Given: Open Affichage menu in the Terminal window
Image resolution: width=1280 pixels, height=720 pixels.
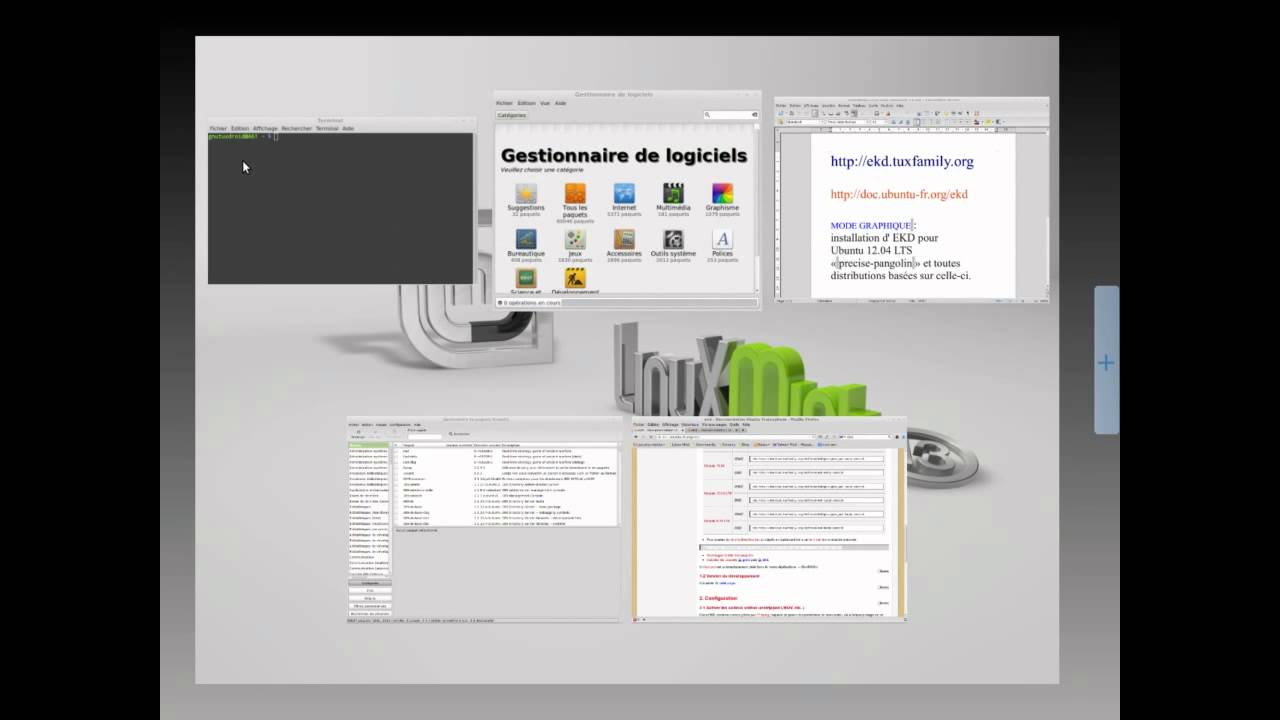Looking at the screenshot, I should tap(265, 128).
